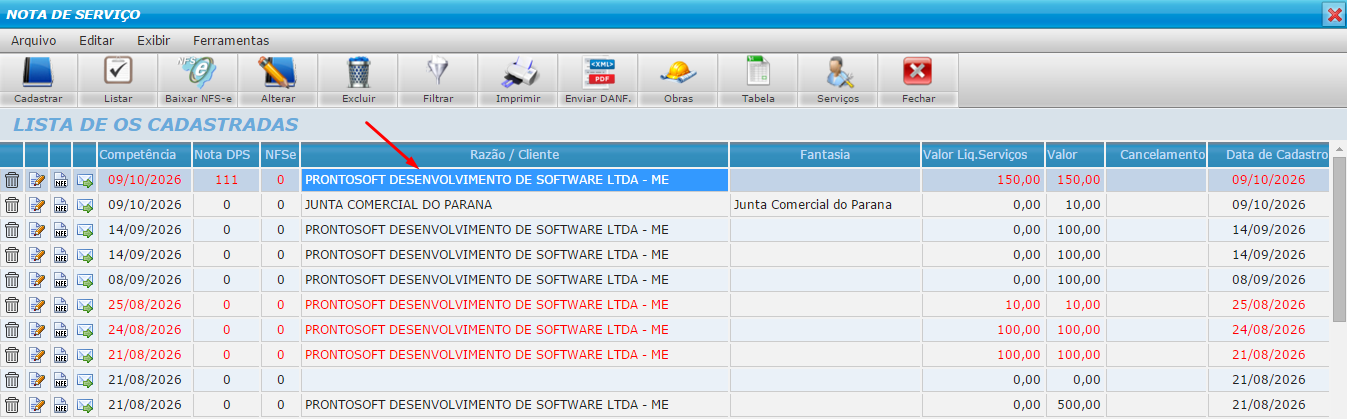Click Valor 0,00 in the blank-client row
This screenshot has width=1347, height=419.
pyautogui.click(x=1075, y=380)
